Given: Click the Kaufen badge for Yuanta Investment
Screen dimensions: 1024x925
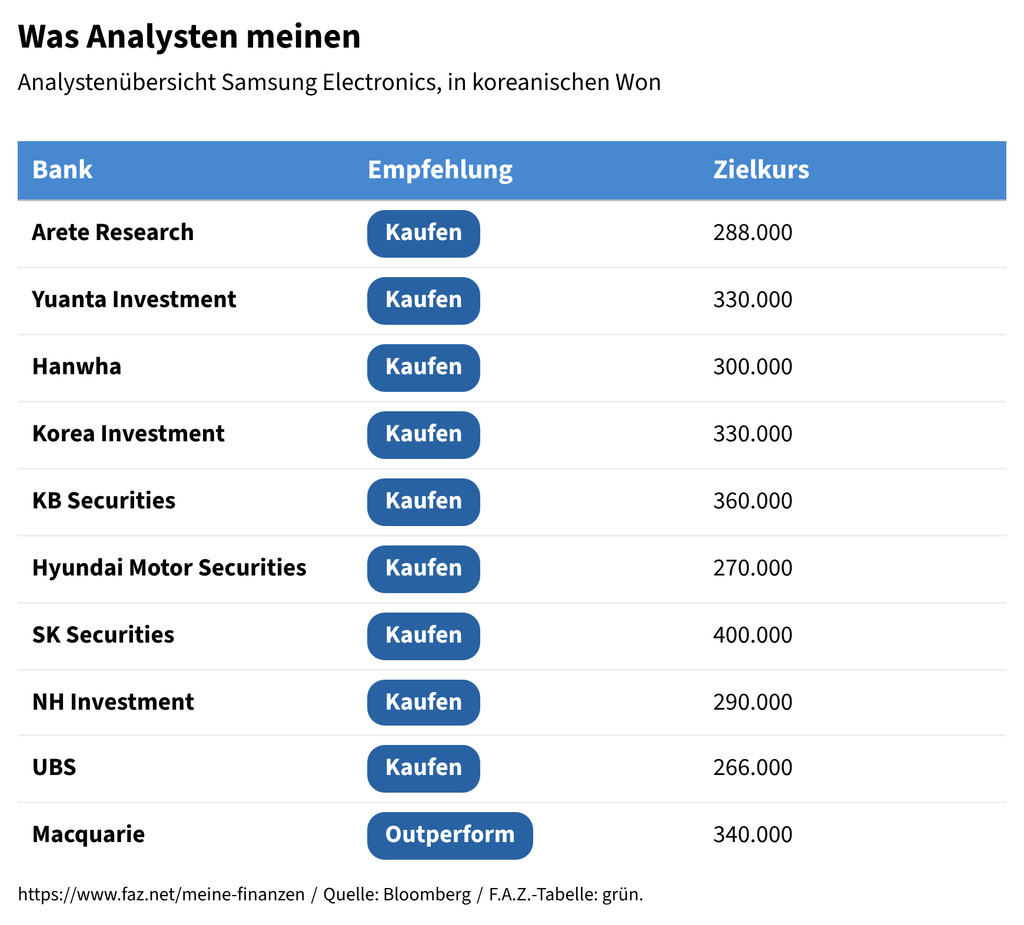Looking at the screenshot, I should 423,300.
